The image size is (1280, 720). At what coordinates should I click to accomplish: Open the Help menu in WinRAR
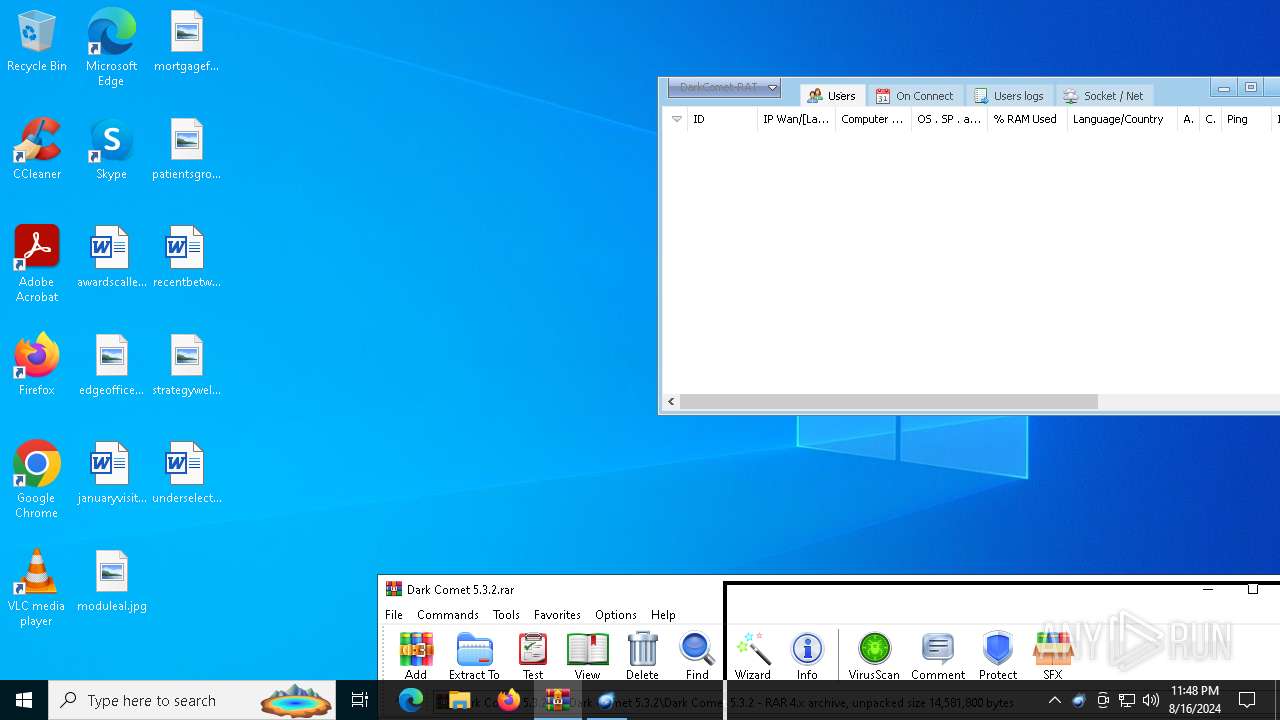coord(663,615)
